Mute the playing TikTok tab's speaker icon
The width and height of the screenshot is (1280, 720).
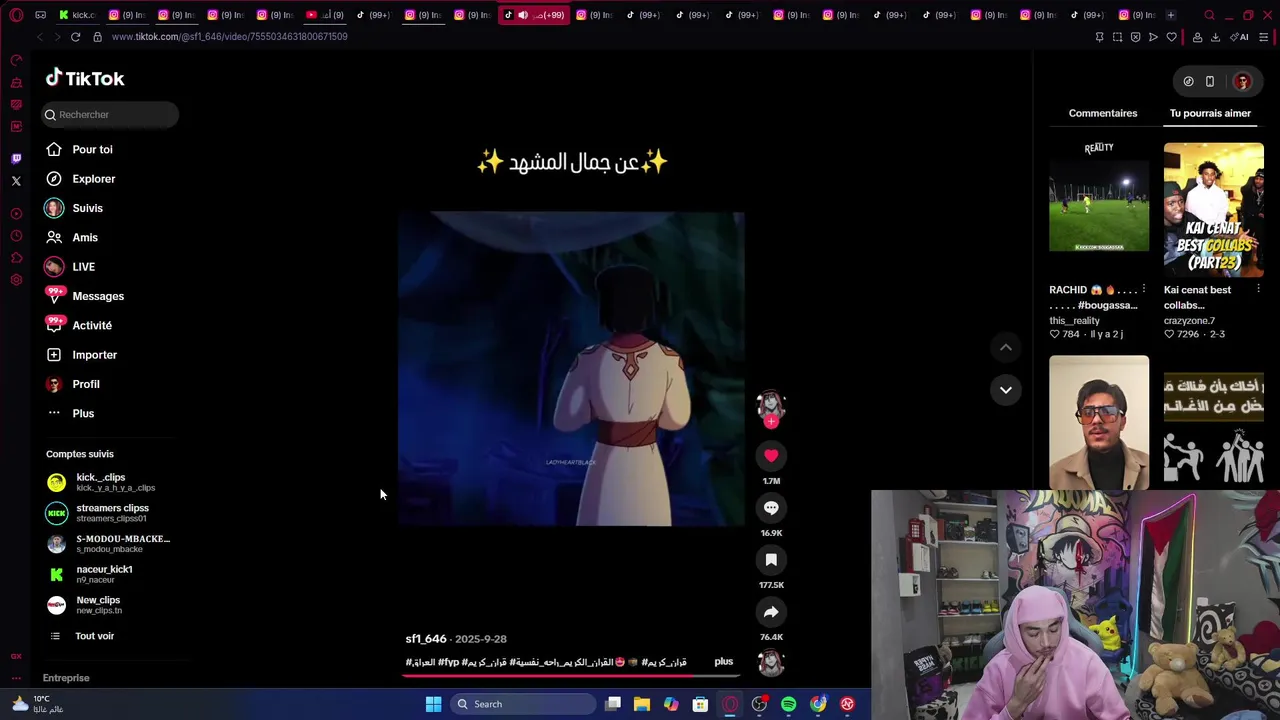[523, 15]
